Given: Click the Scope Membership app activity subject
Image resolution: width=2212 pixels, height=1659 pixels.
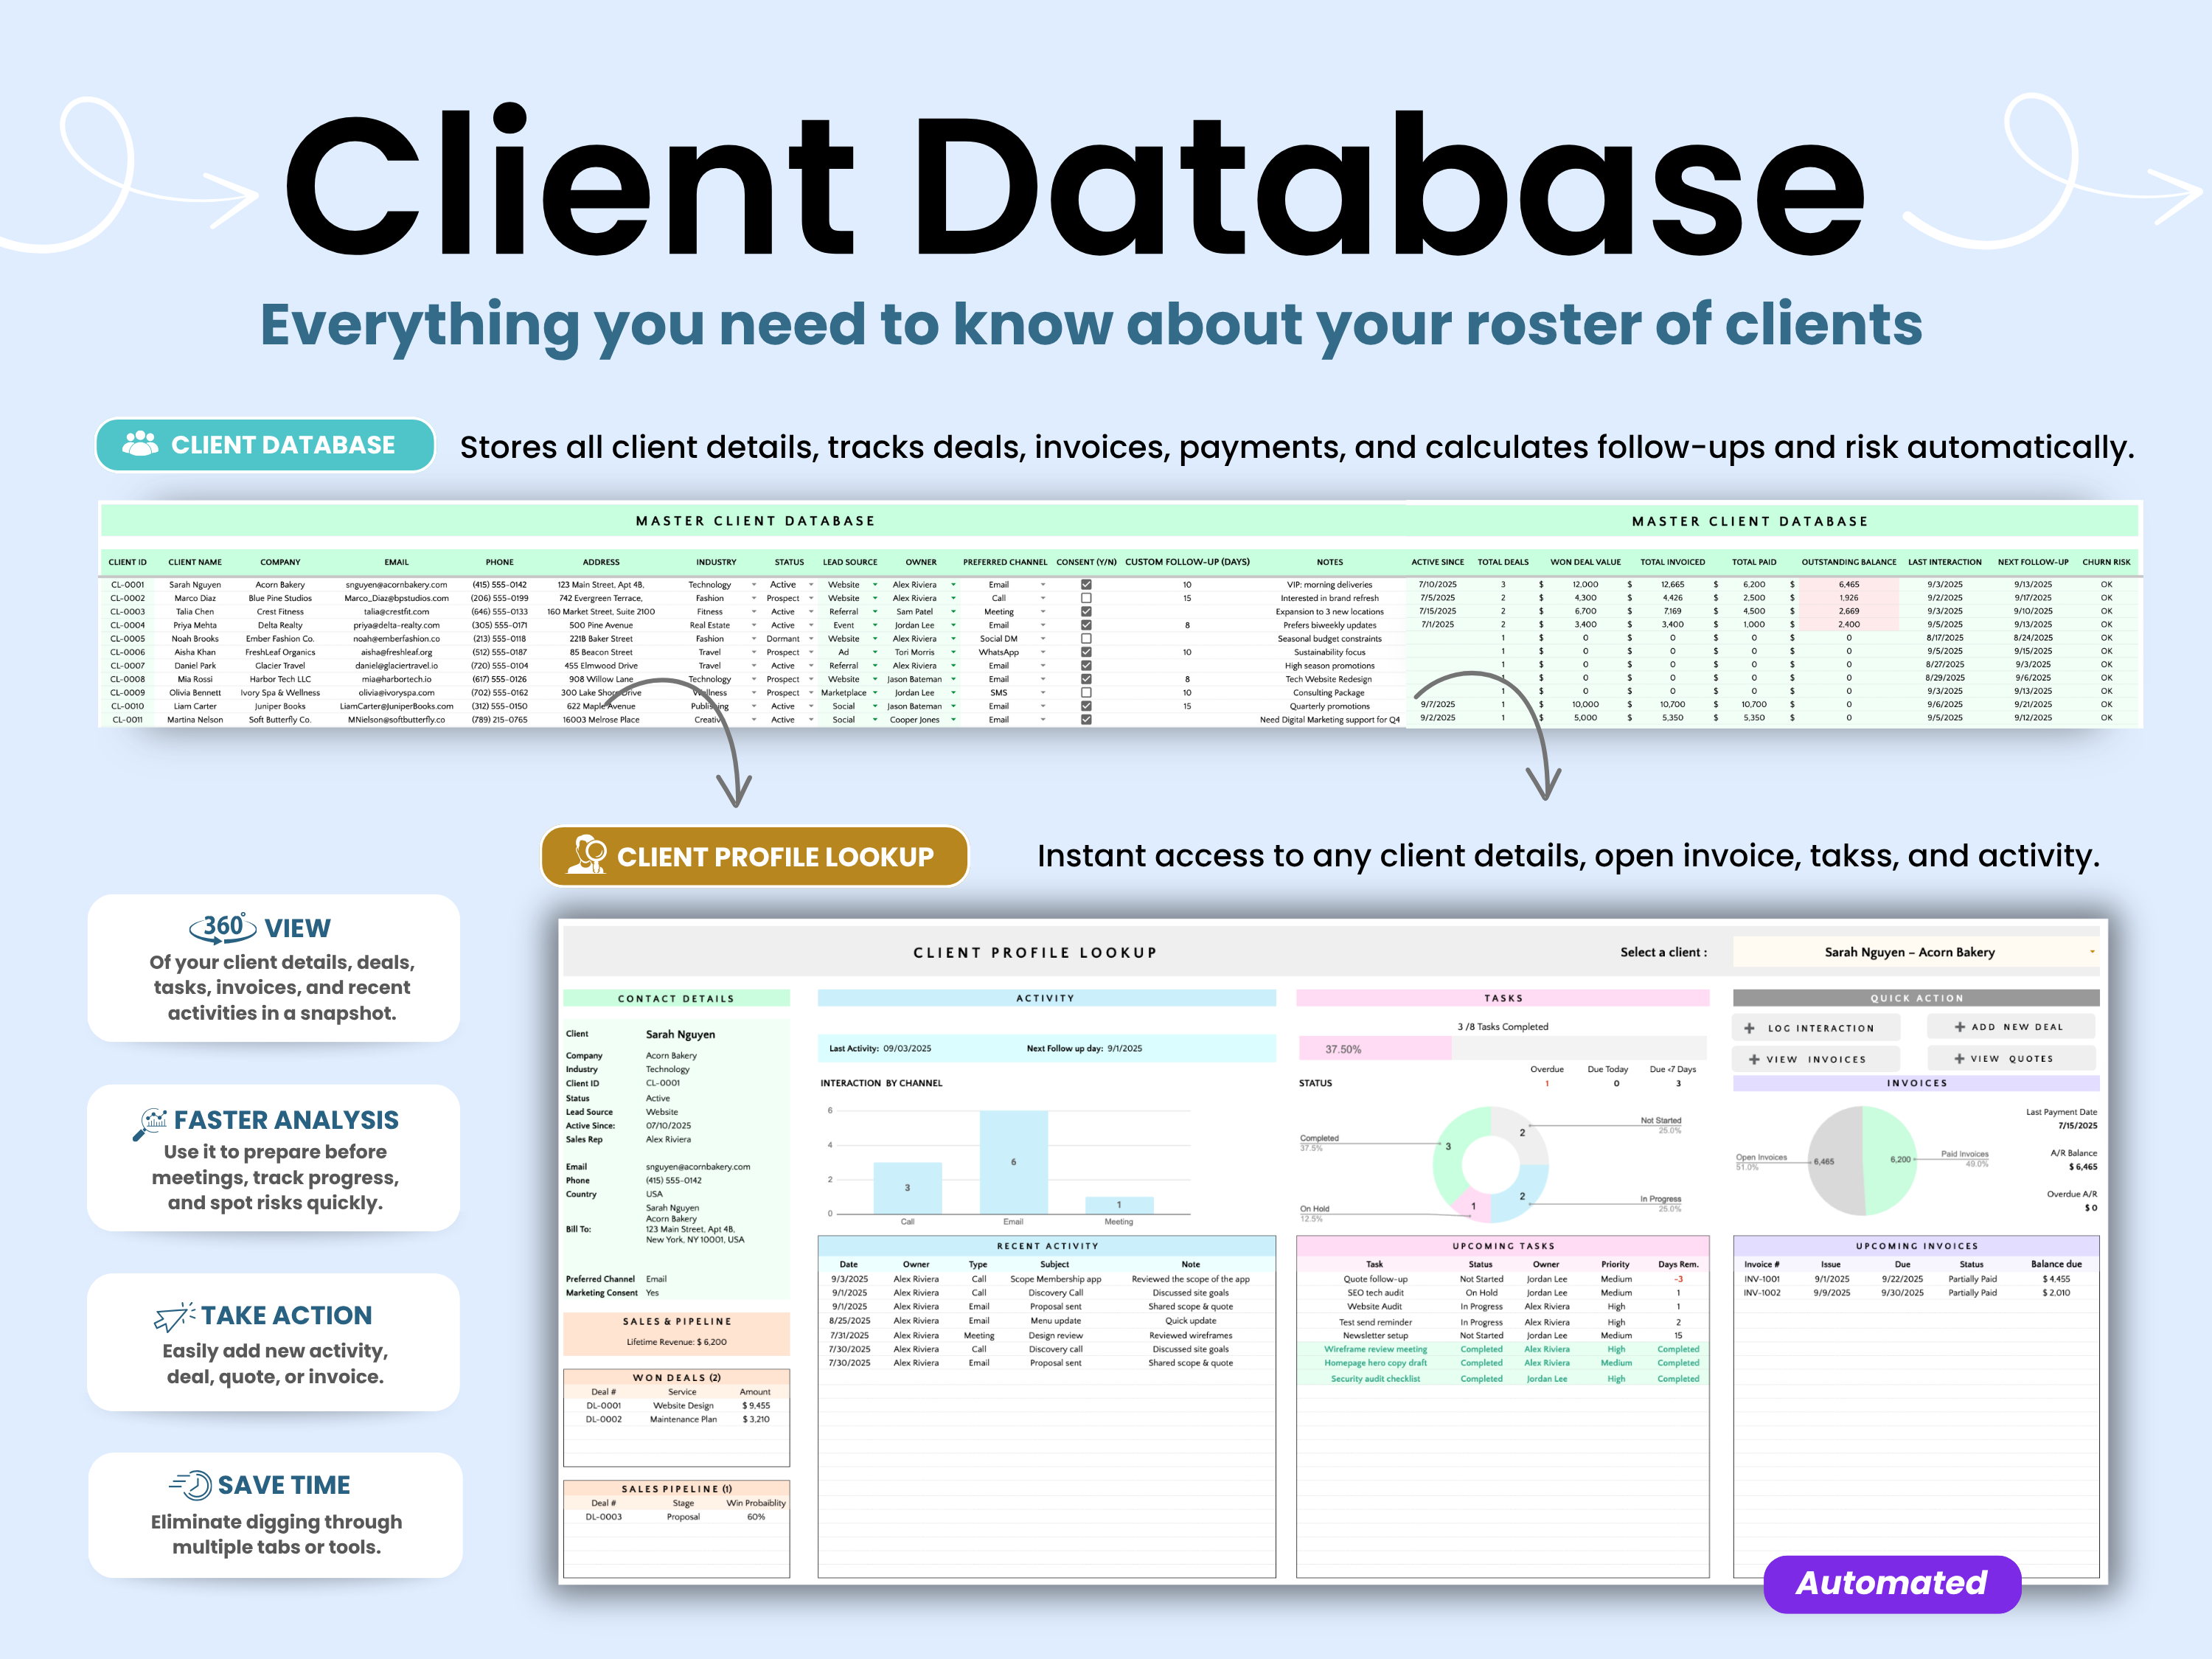Looking at the screenshot, I should point(1055,1279).
